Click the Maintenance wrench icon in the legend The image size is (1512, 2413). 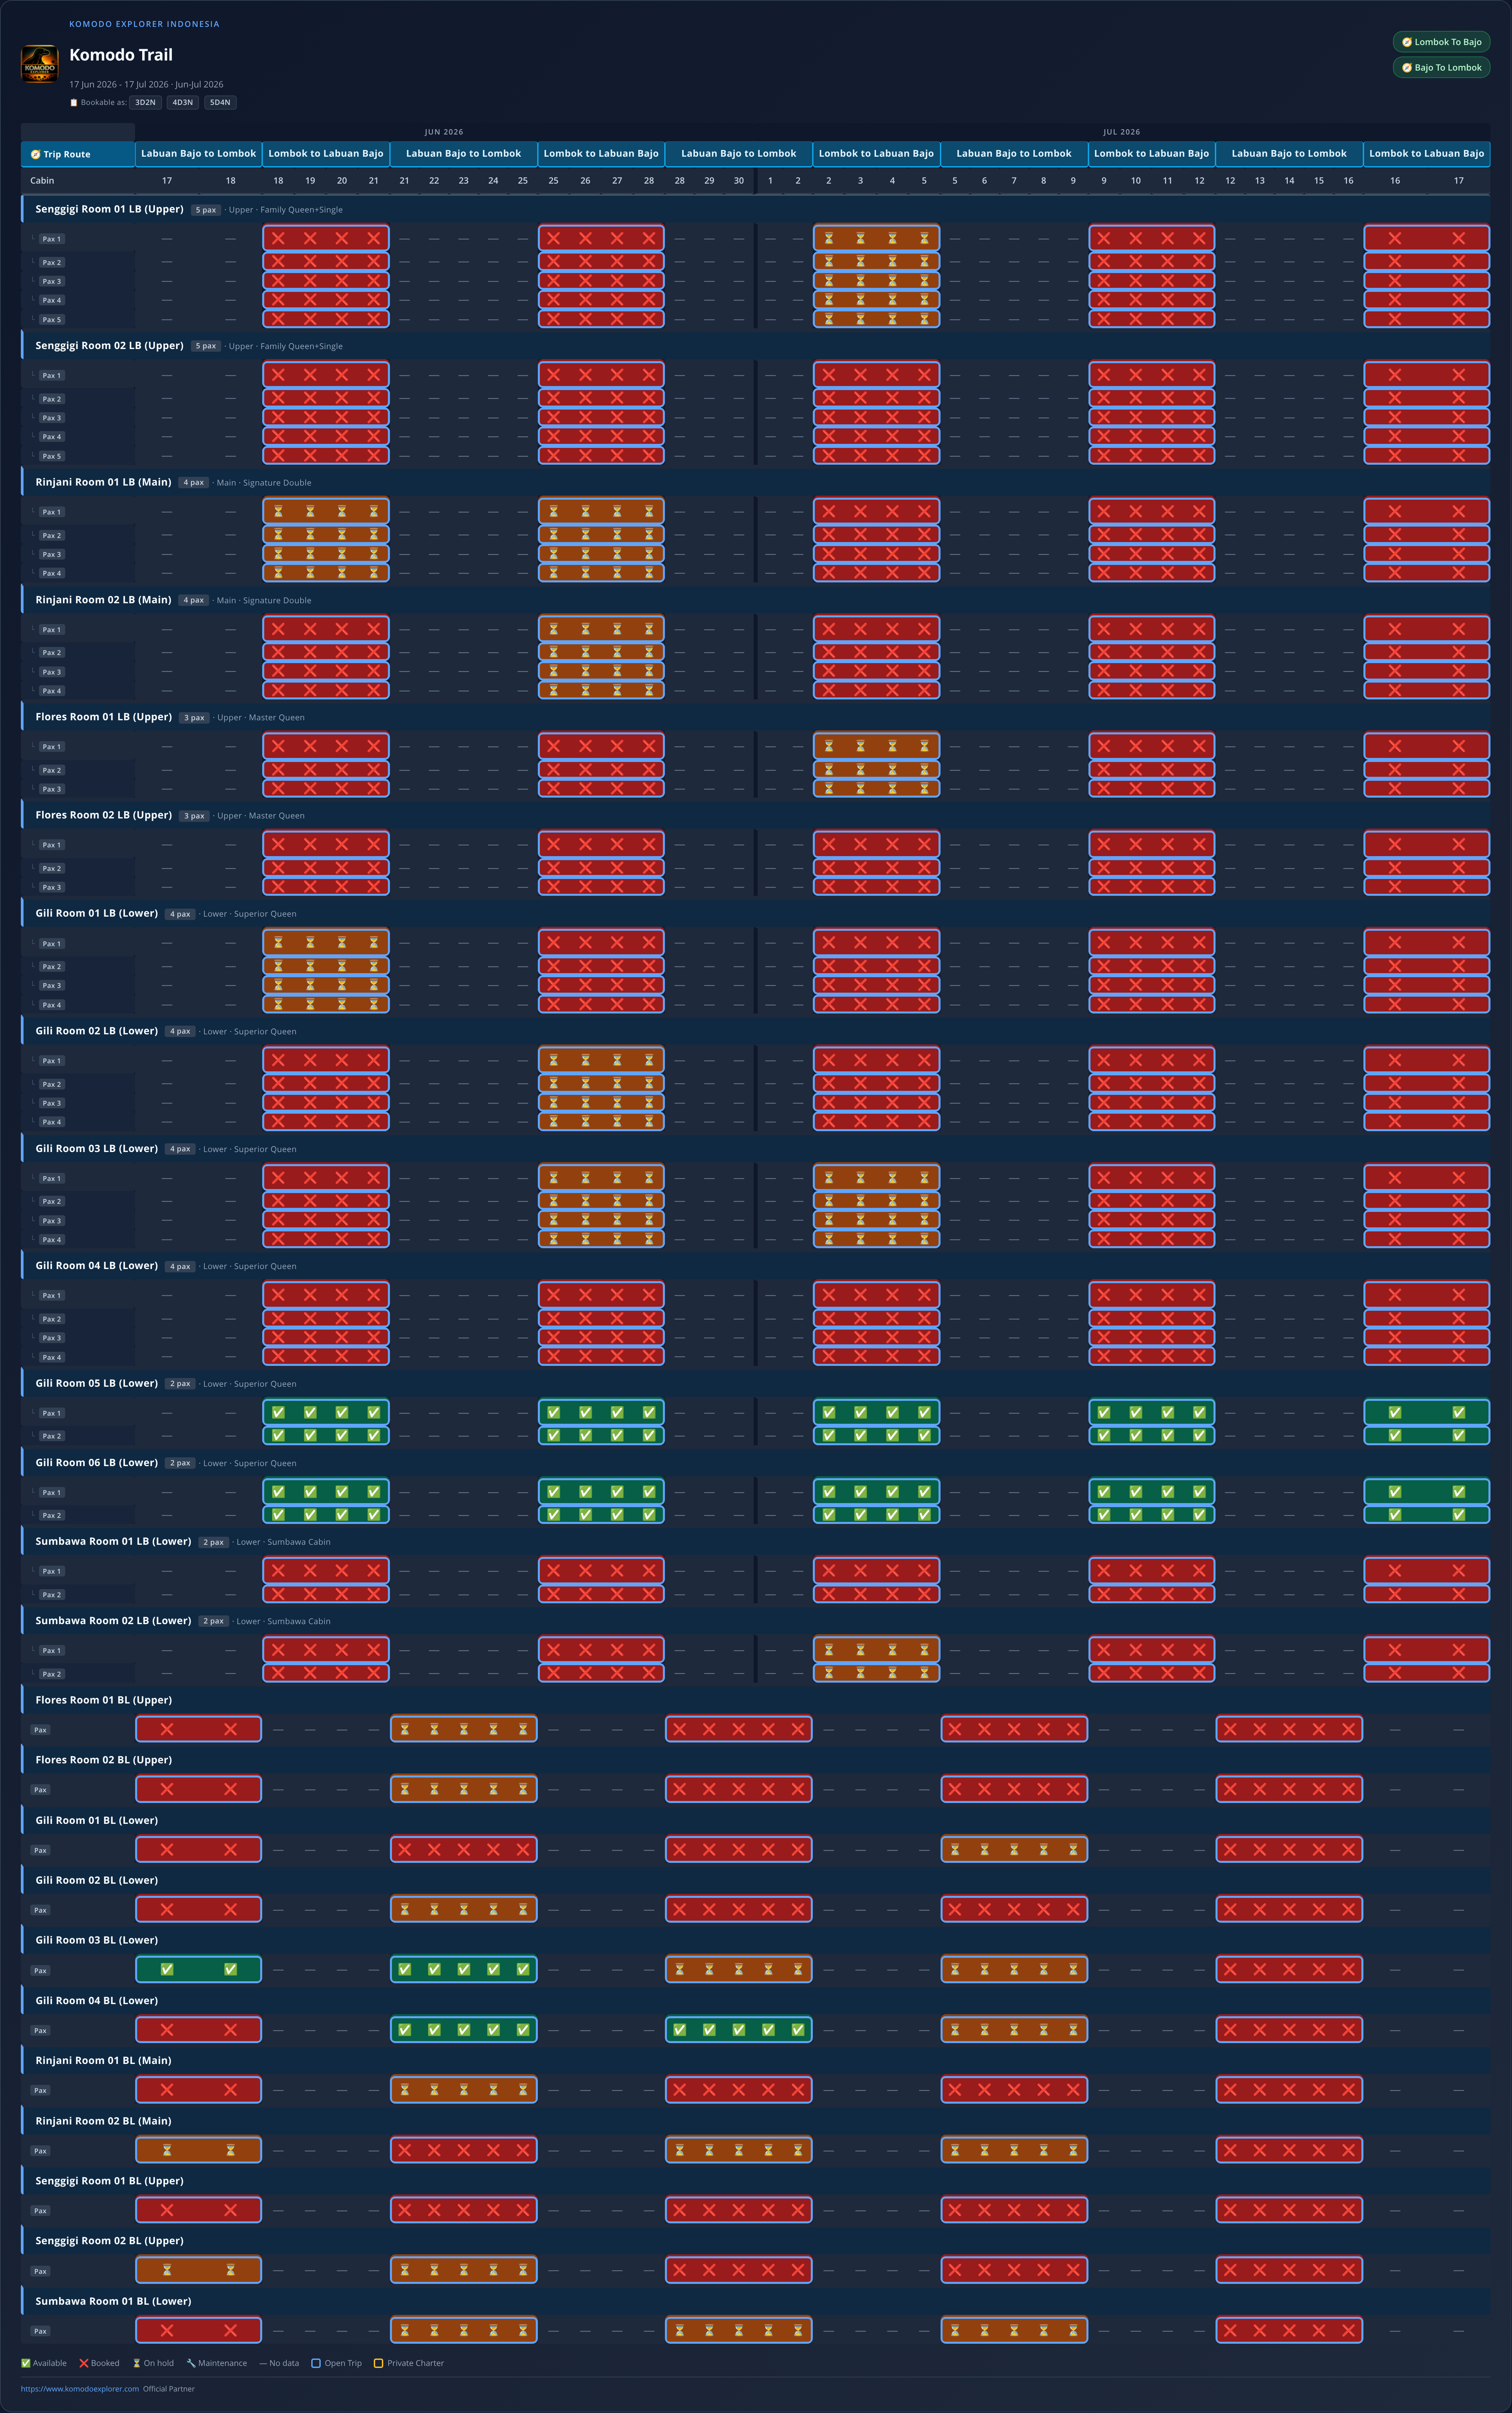[191, 2363]
